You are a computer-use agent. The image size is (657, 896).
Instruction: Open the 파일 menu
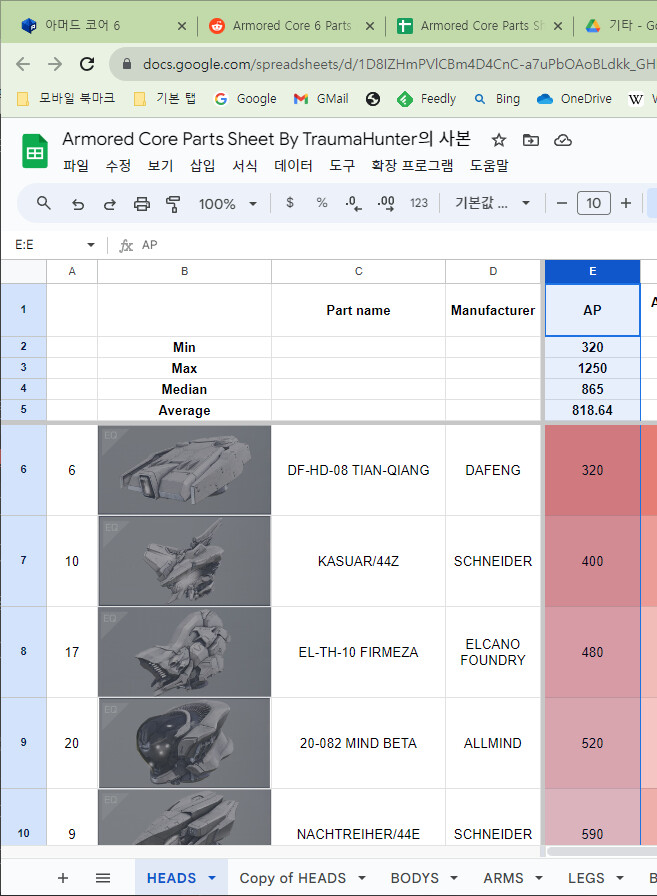(x=76, y=166)
